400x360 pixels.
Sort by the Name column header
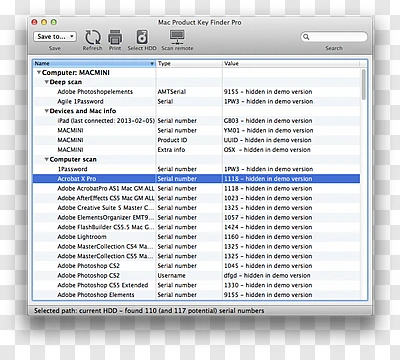(x=94, y=63)
